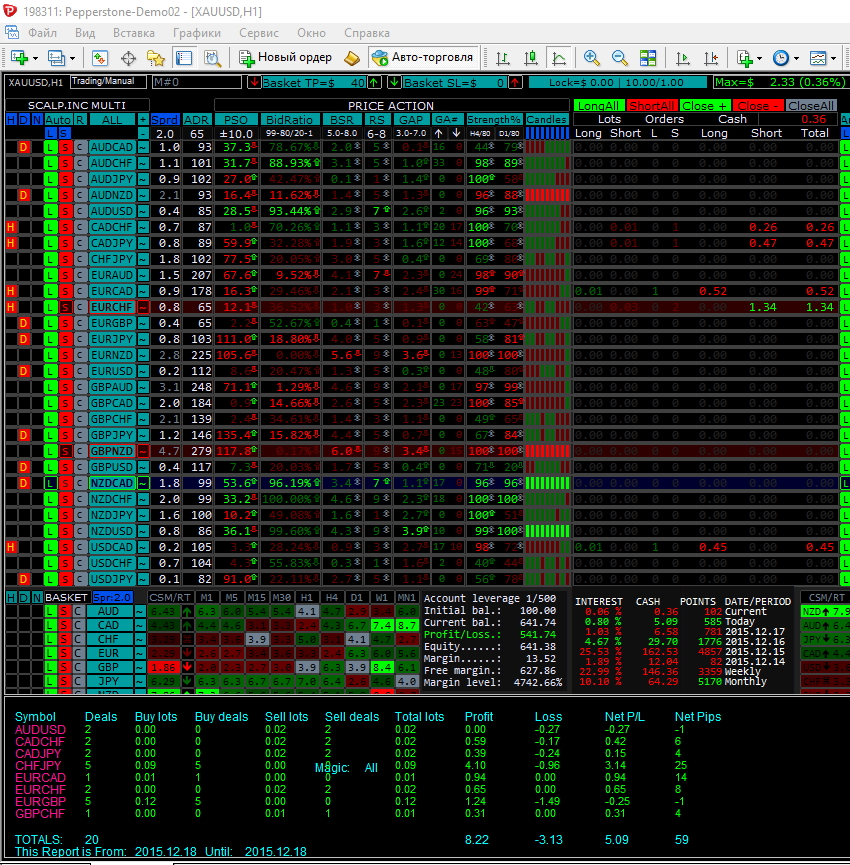This screenshot has width=850, height=865.
Task: Toggle the L button on AUDCAD row
Action: tap(50, 147)
